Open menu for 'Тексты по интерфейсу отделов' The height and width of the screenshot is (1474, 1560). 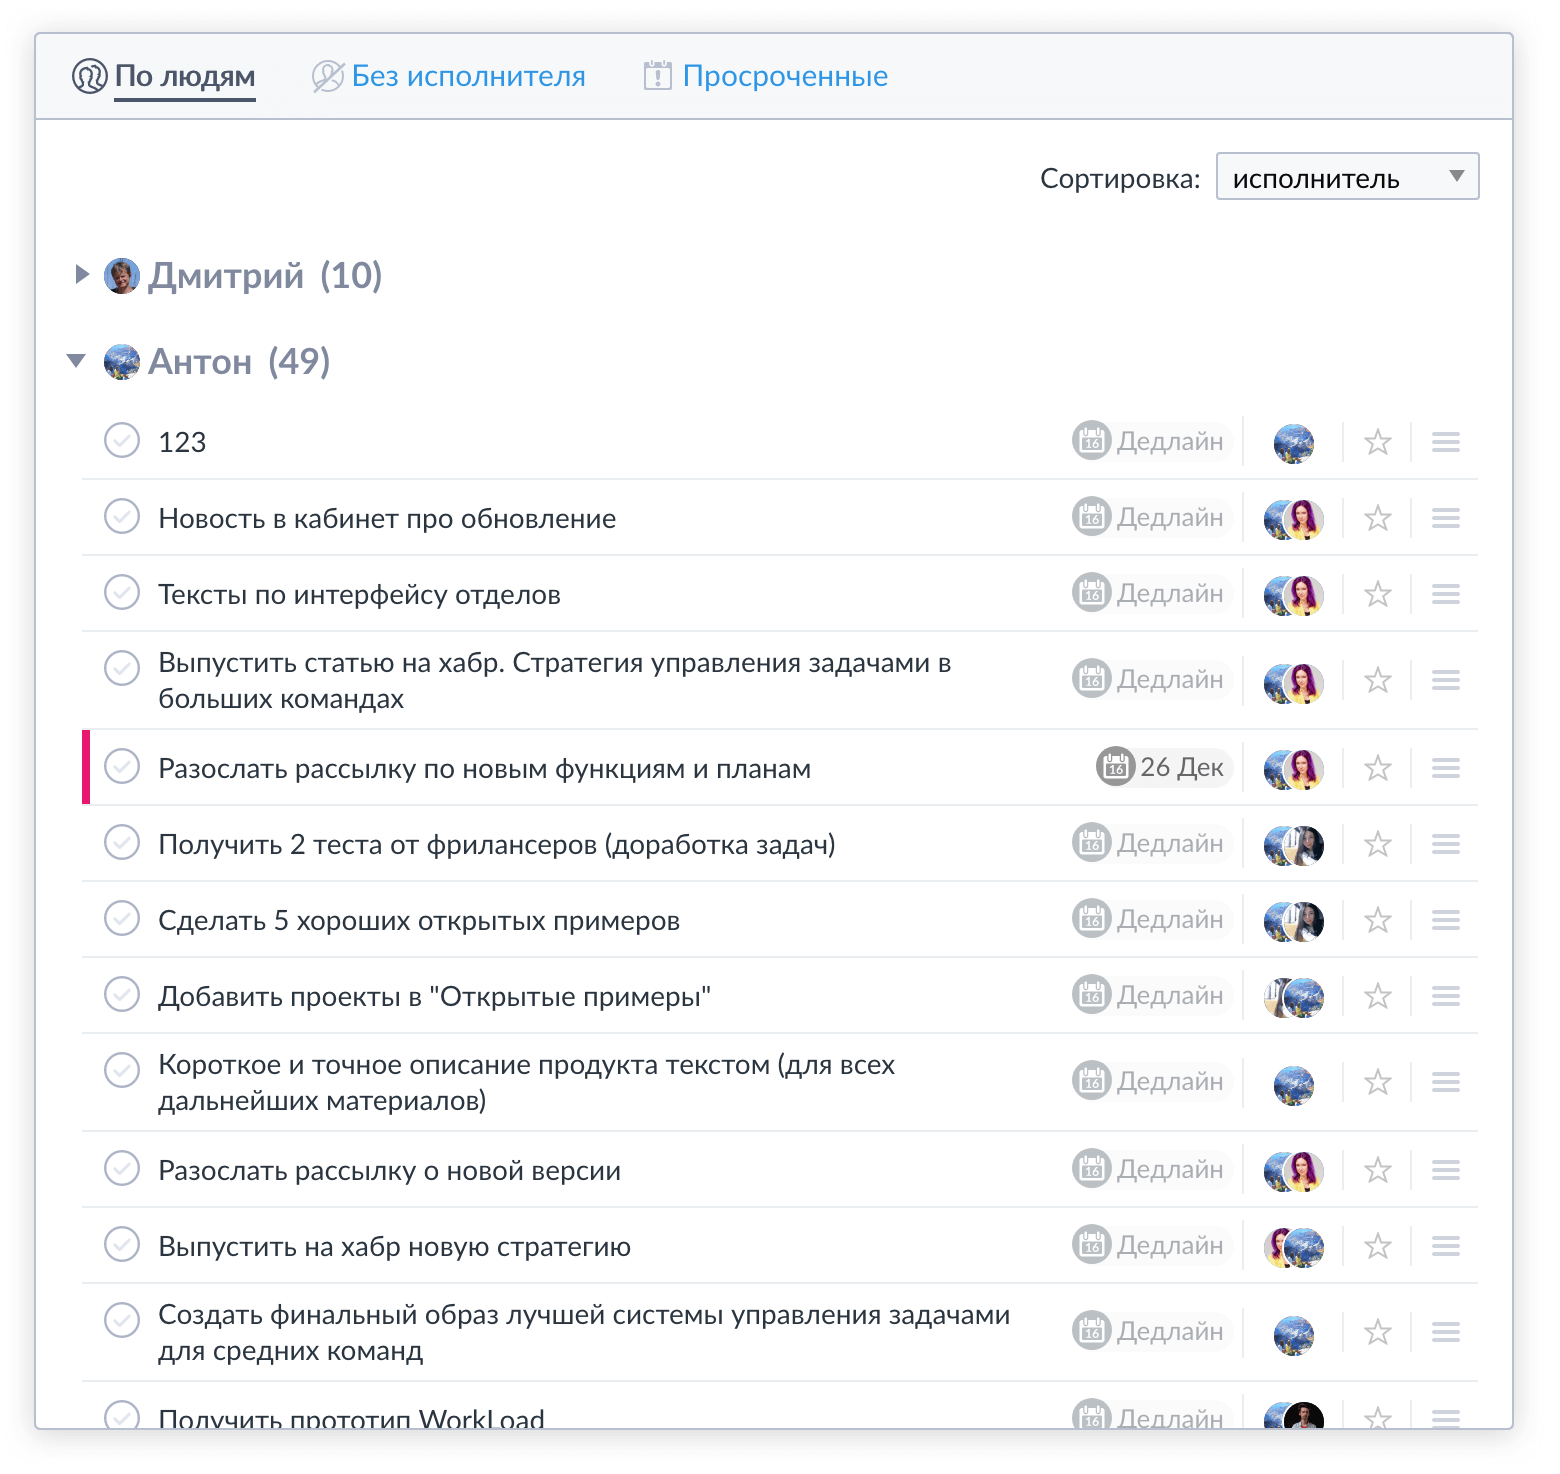[1445, 593]
